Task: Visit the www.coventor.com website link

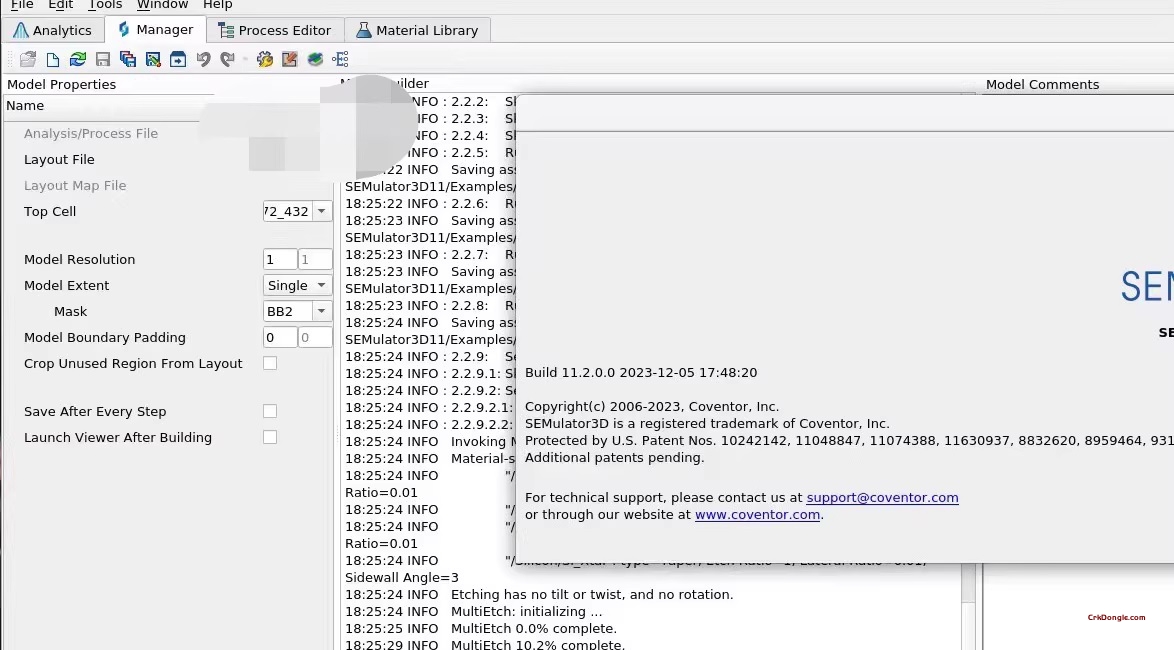Action: click(x=757, y=514)
